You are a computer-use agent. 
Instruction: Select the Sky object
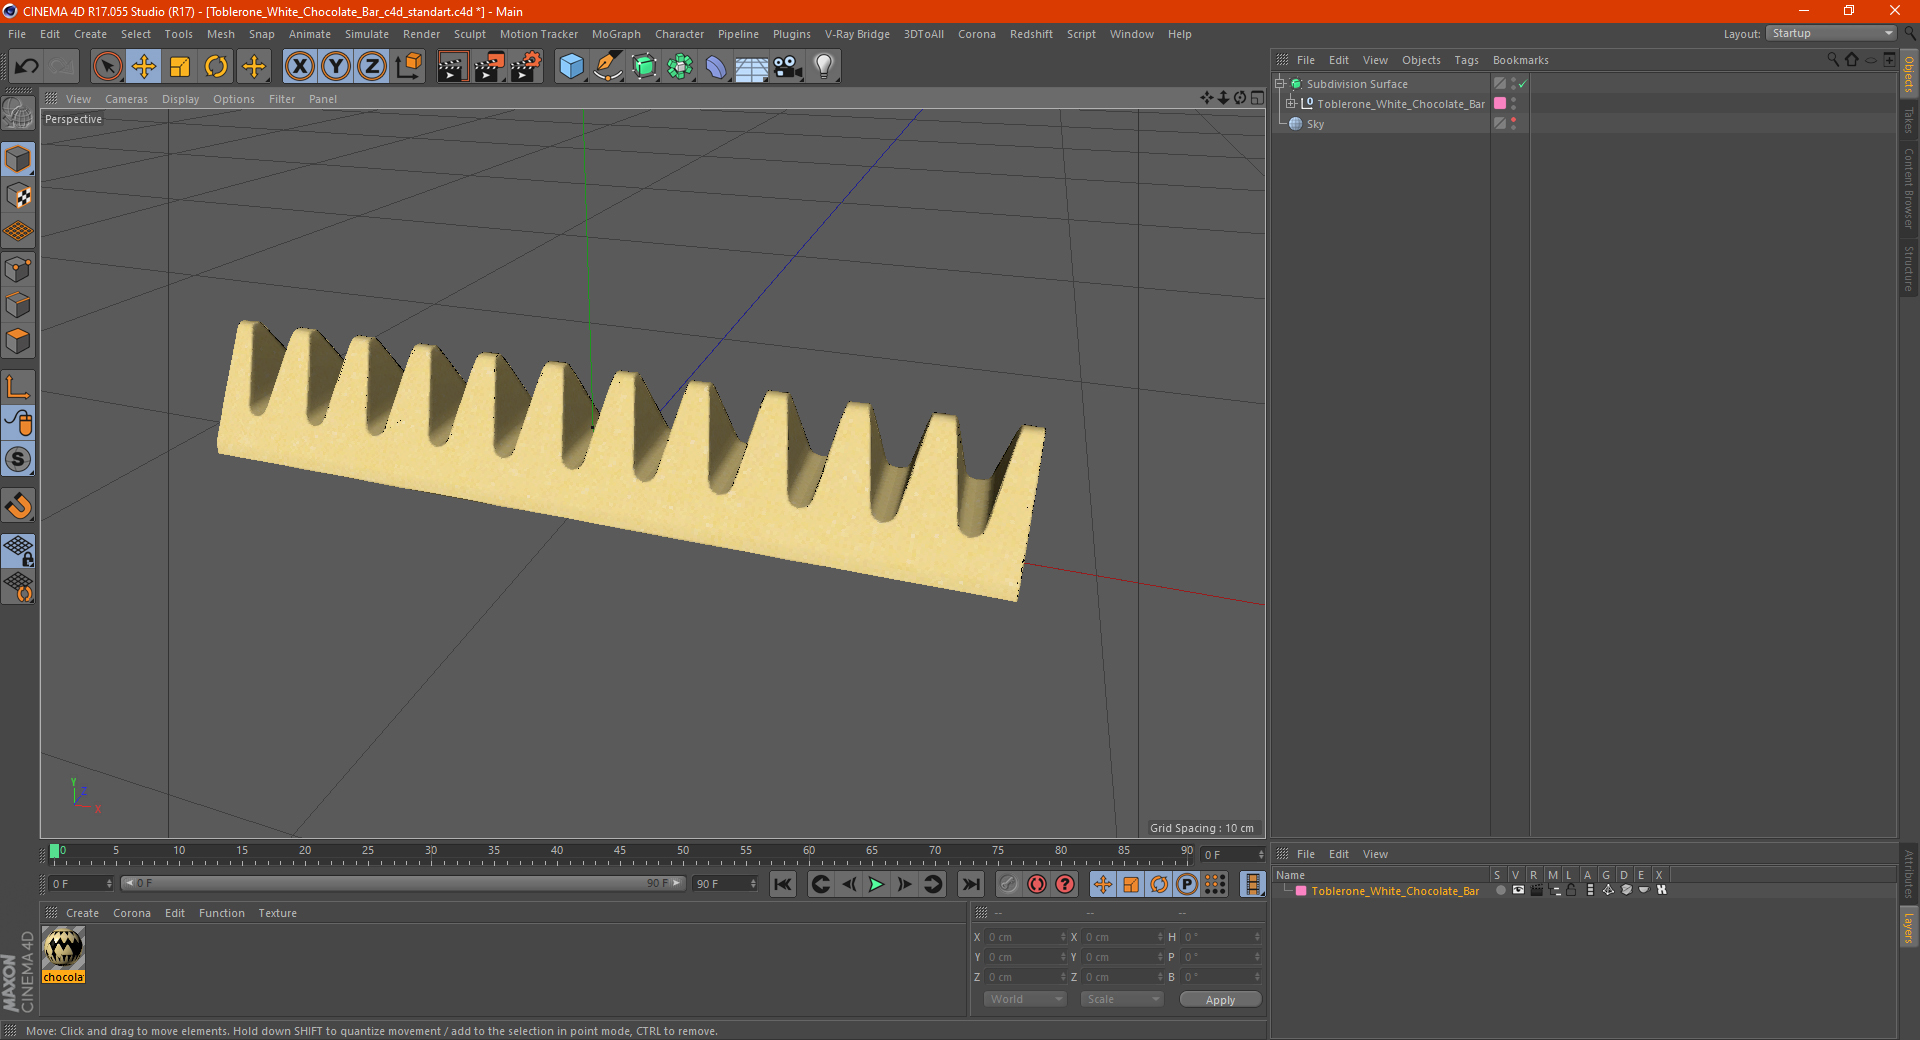click(1315, 124)
